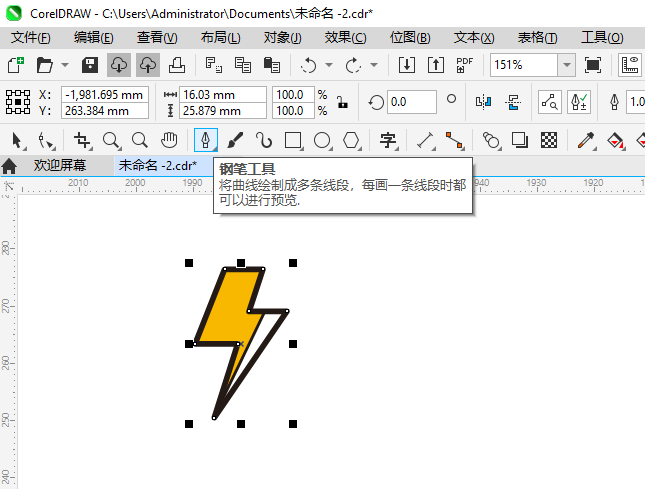Select the Shape tool
This screenshot has width=645, height=489.
pyautogui.click(x=46, y=140)
